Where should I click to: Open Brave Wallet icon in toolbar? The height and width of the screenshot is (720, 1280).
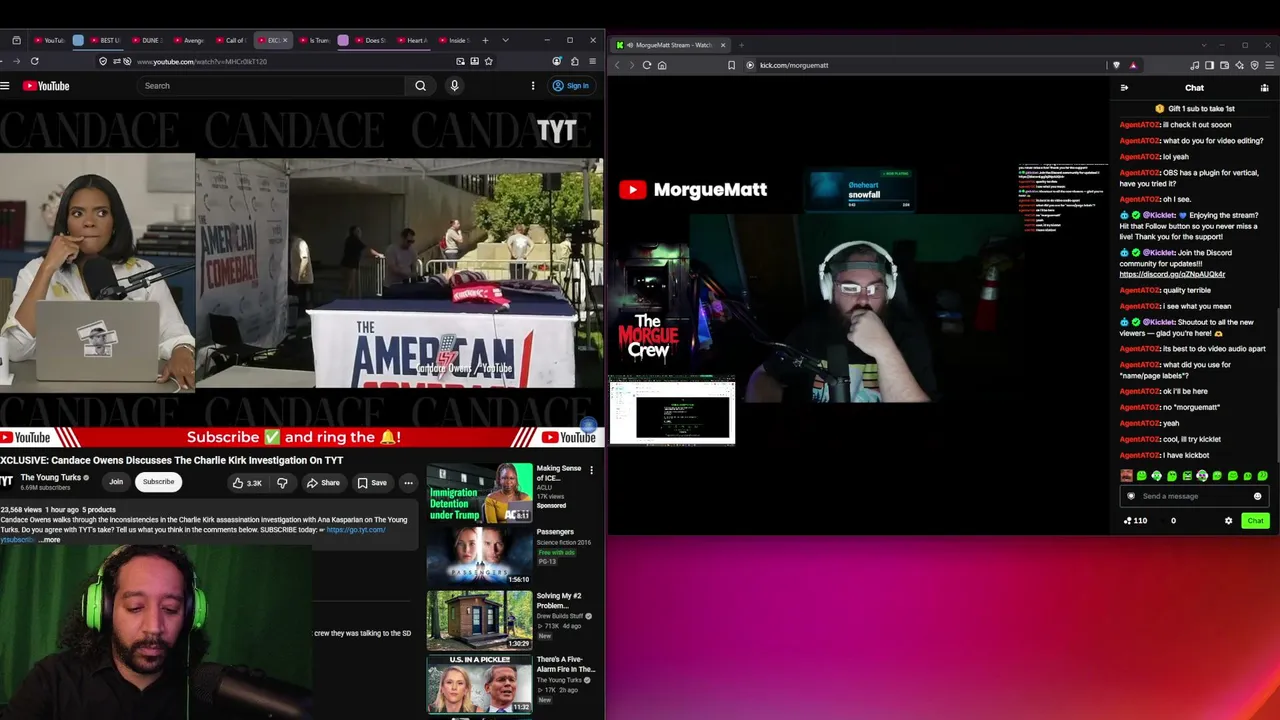(1224, 65)
